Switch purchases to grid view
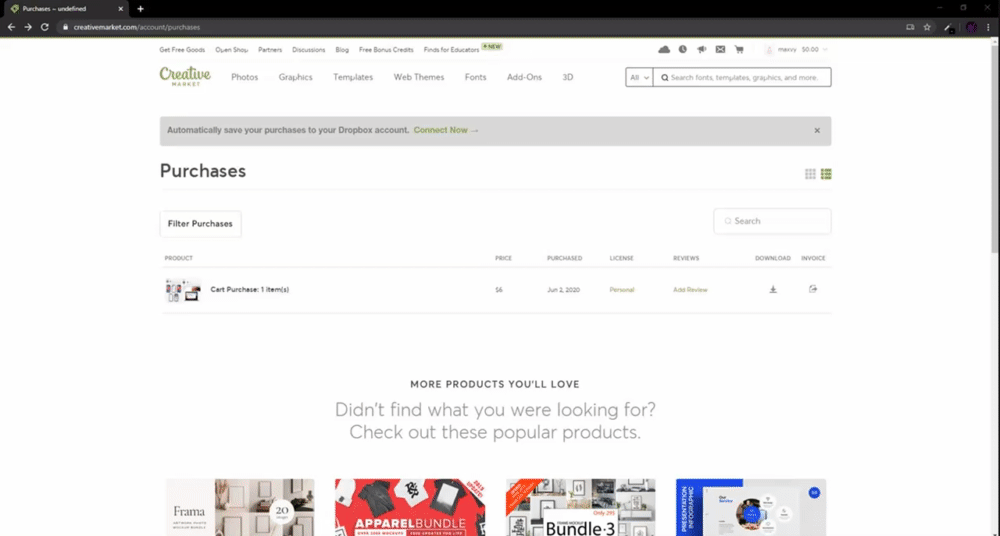The width and height of the screenshot is (1000, 536). pyautogui.click(x=810, y=174)
